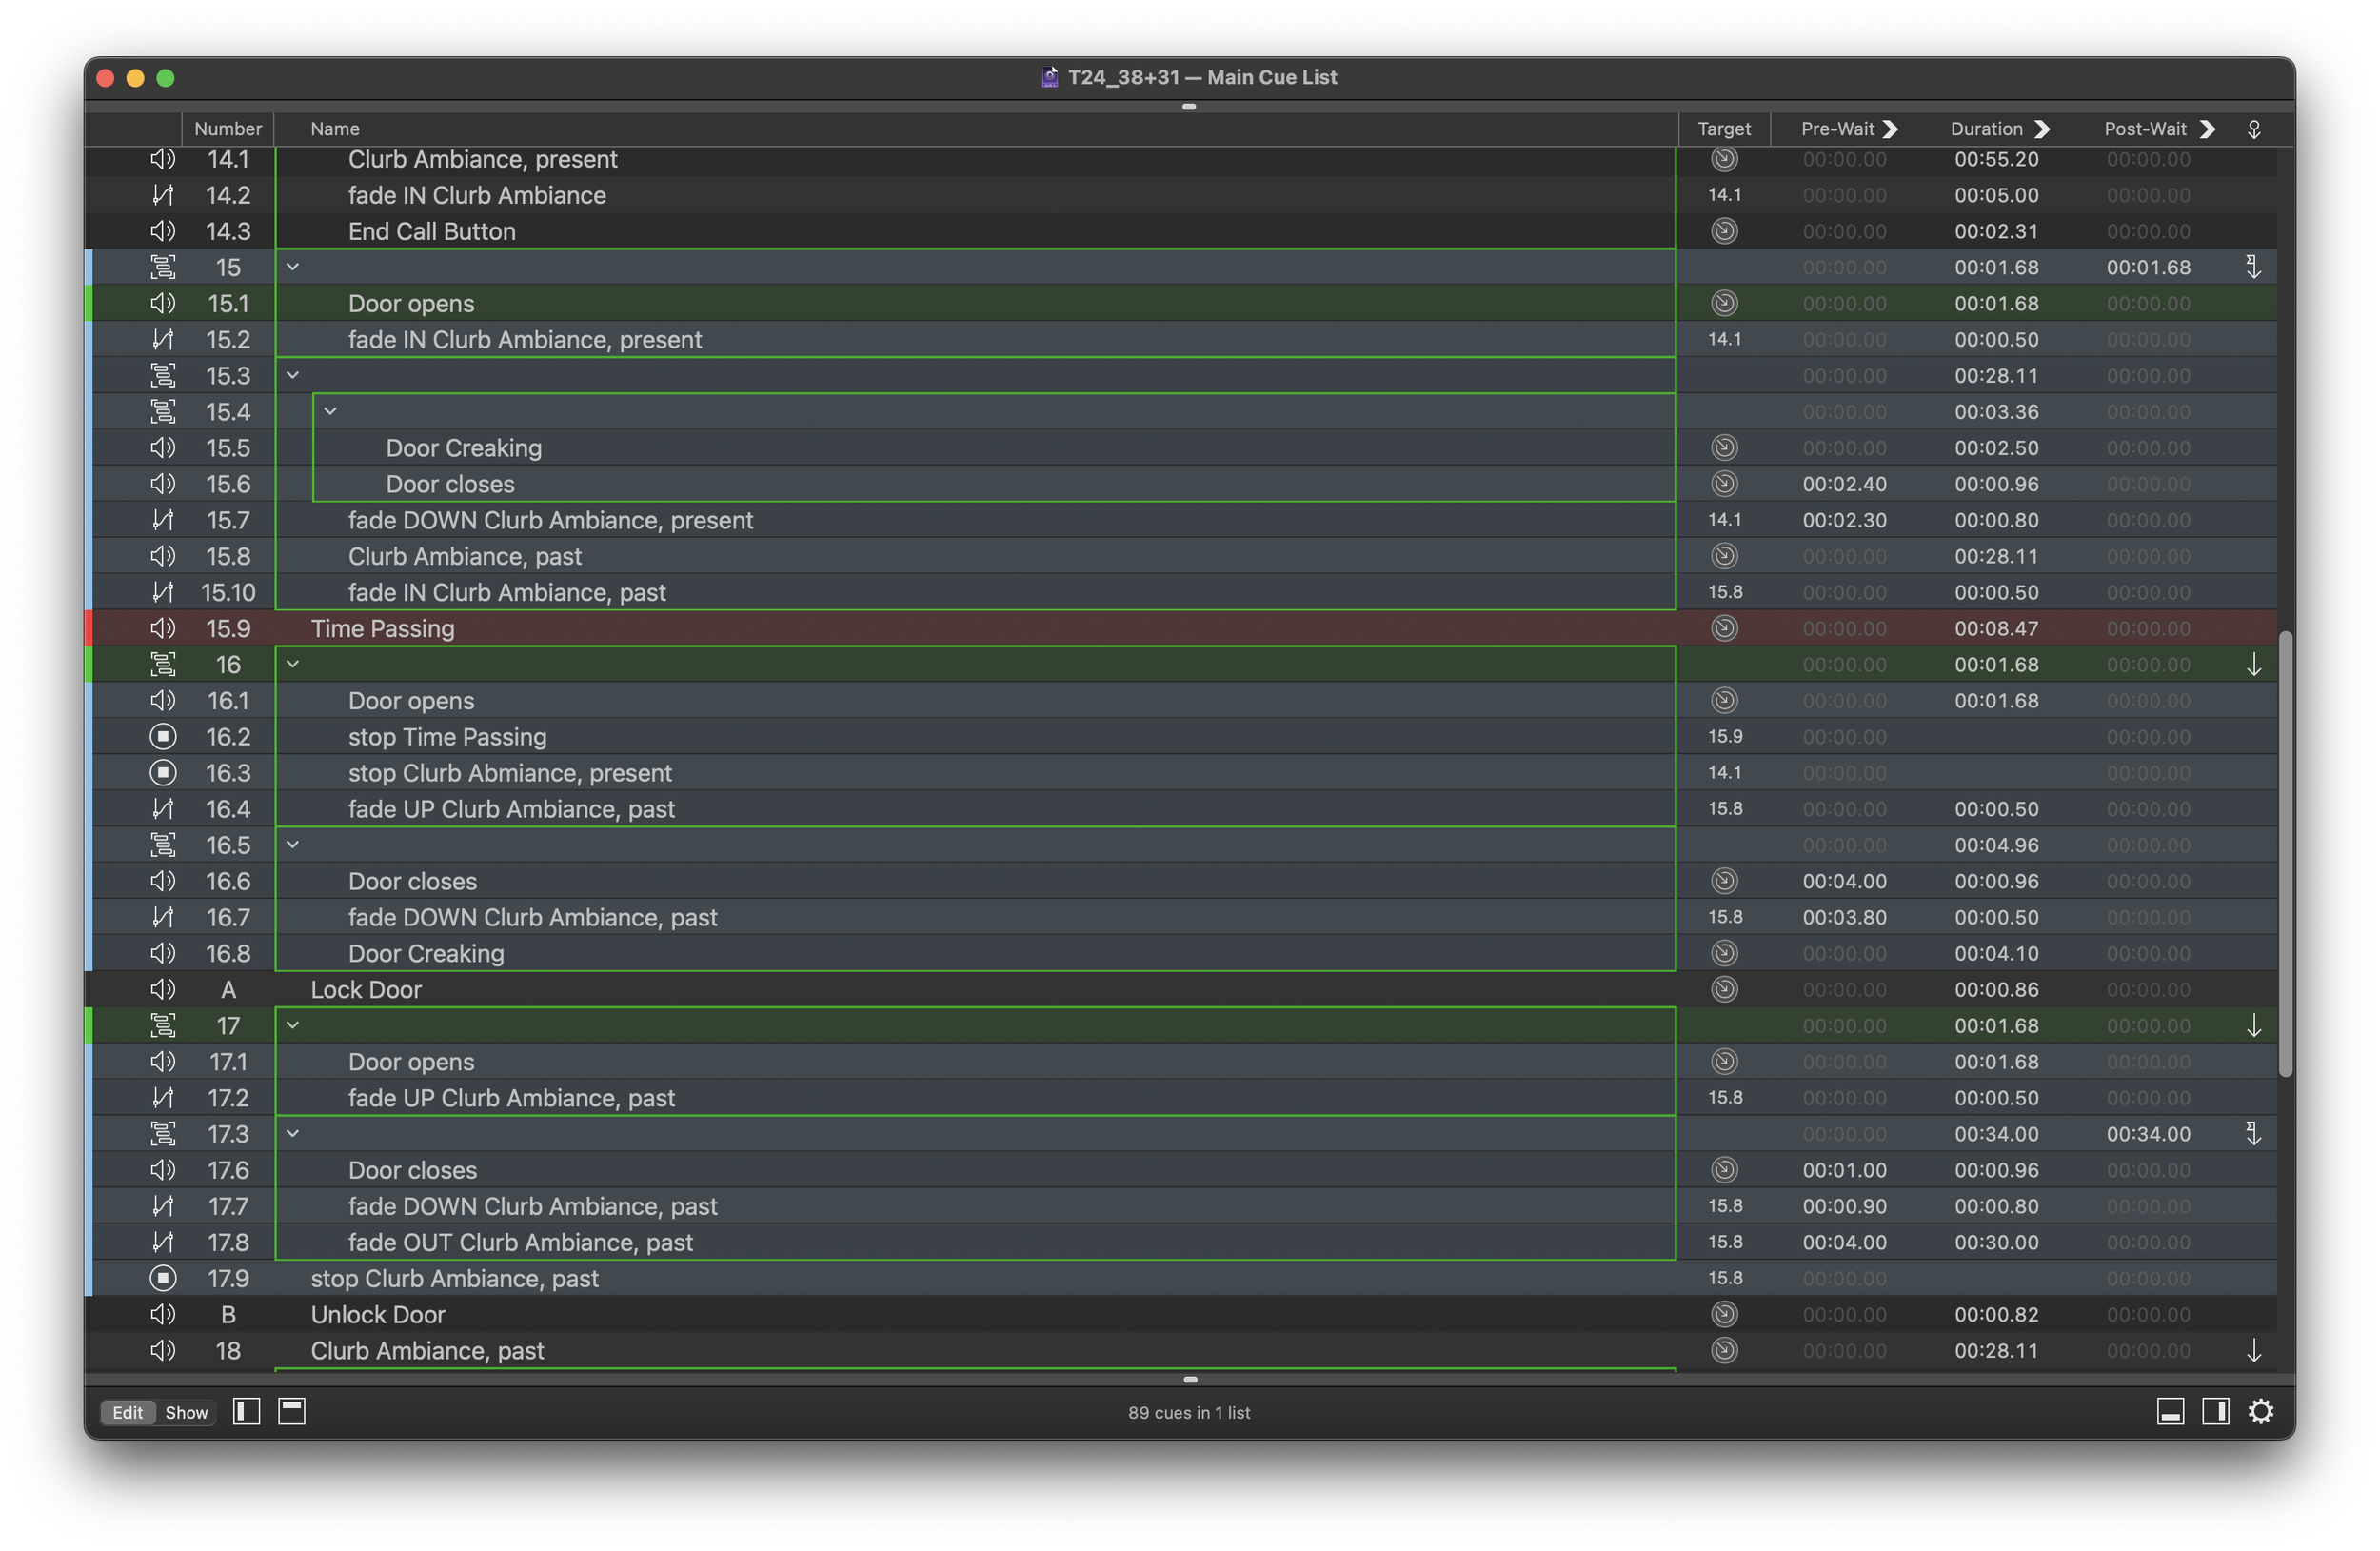Click auto-follow icon on cue 17.3
2380x1551 pixels.
click(x=2253, y=1133)
